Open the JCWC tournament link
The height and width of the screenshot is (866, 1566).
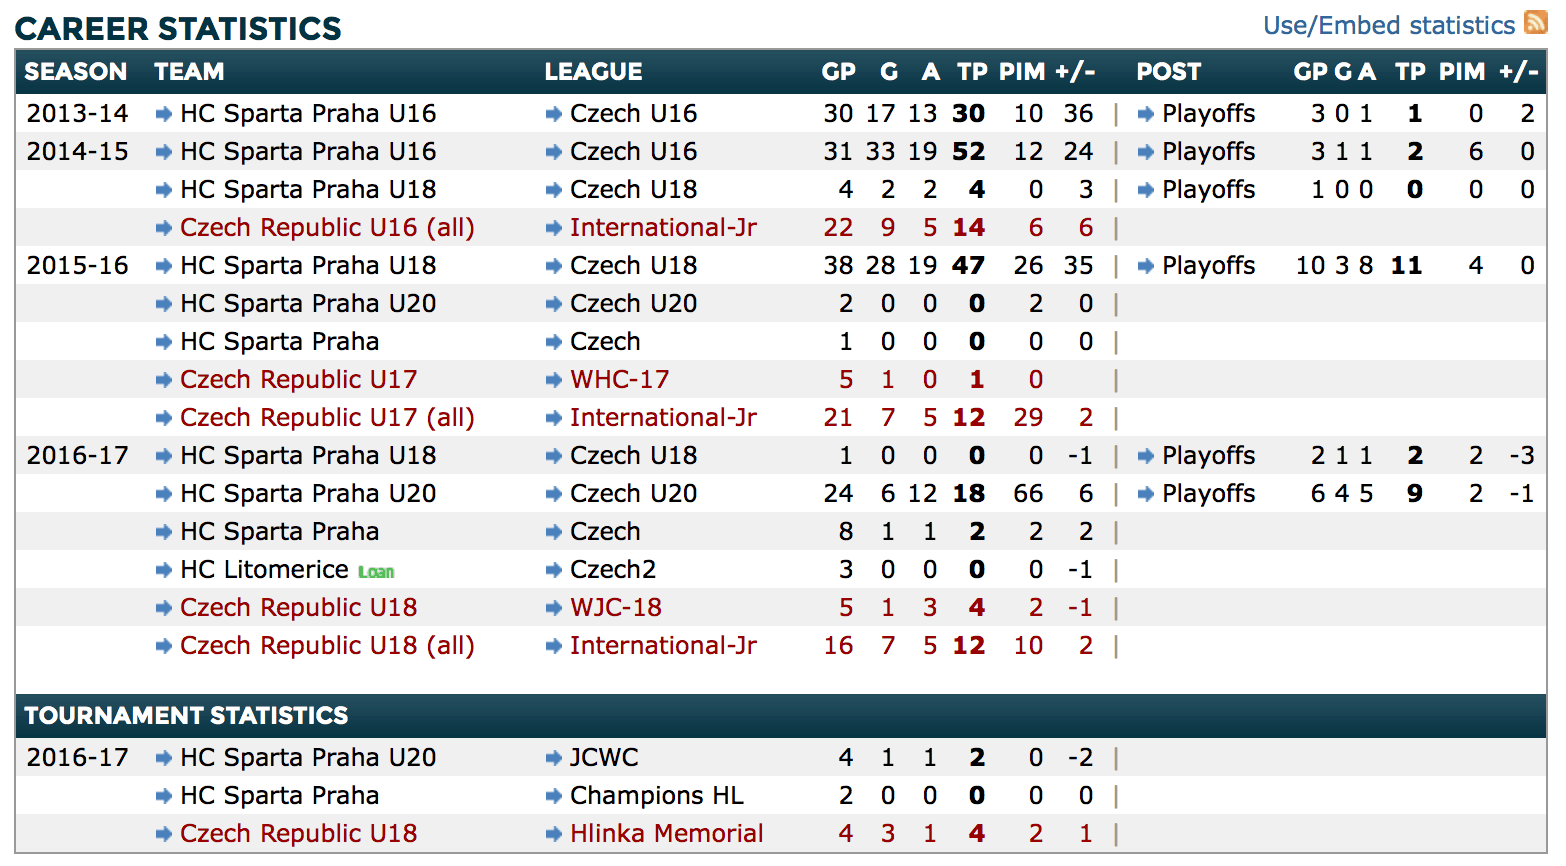(x=604, y=758)
